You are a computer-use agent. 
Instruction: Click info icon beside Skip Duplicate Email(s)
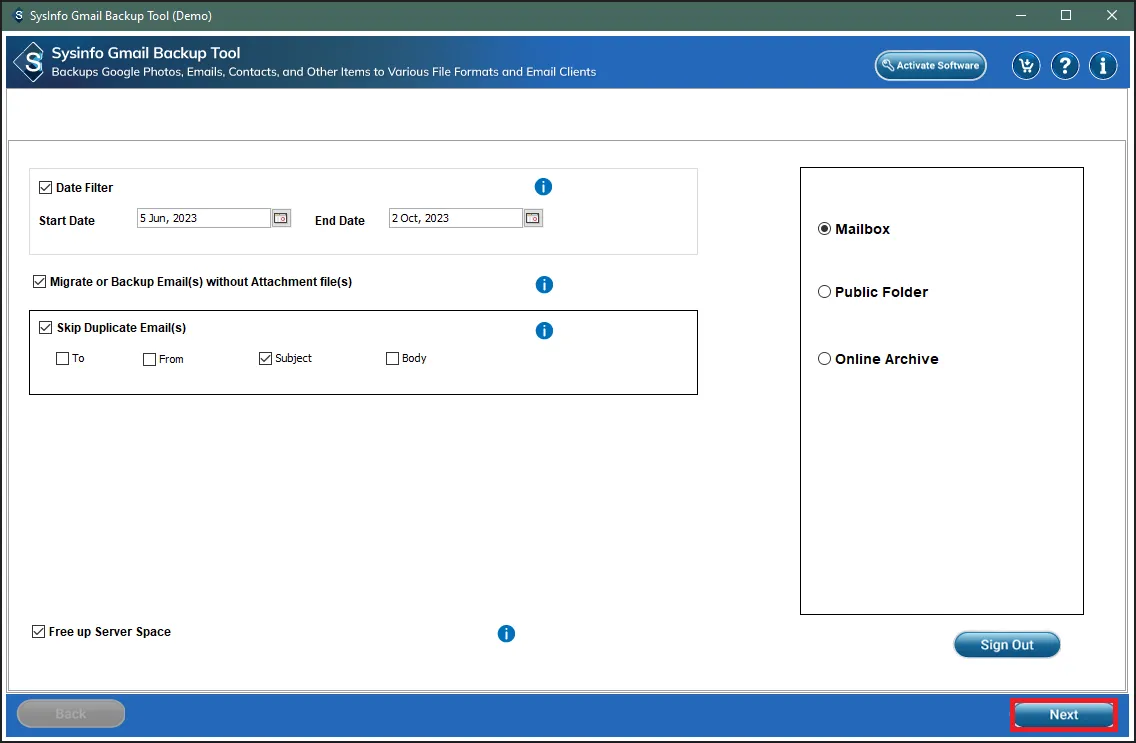544,331
